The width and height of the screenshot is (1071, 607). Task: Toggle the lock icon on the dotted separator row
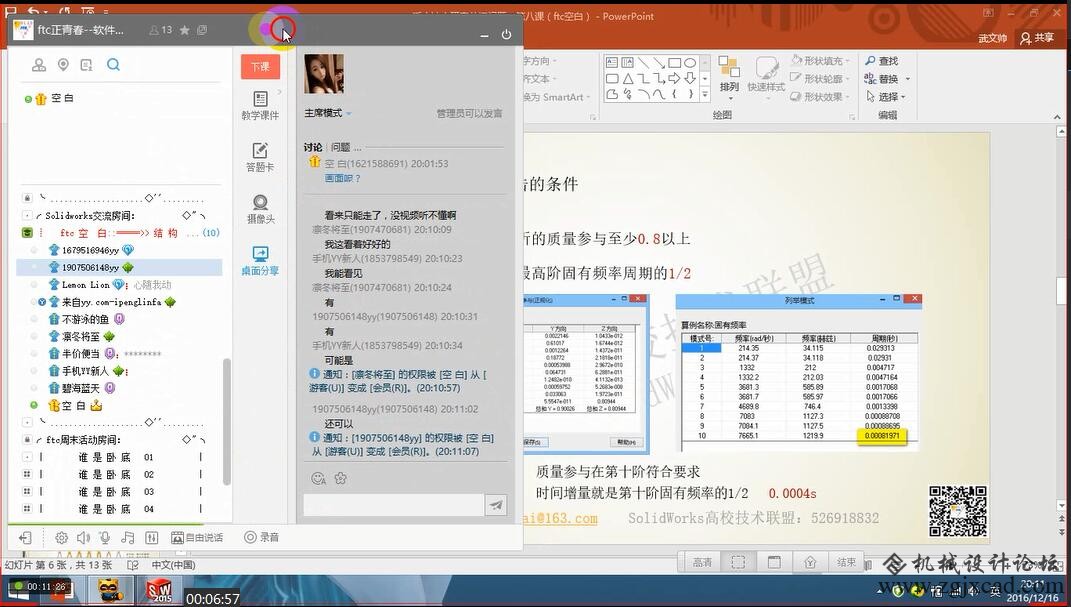tap(27, 198)
